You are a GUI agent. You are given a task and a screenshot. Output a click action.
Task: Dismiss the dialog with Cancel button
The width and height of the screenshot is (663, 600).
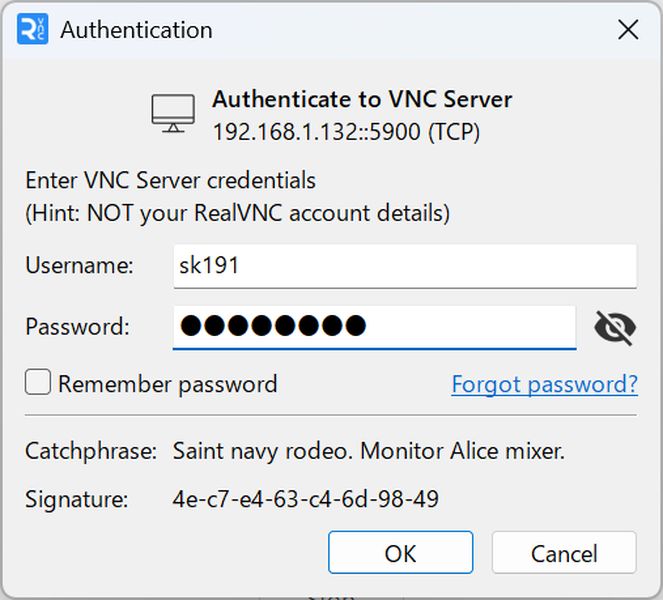coord(564,553)
